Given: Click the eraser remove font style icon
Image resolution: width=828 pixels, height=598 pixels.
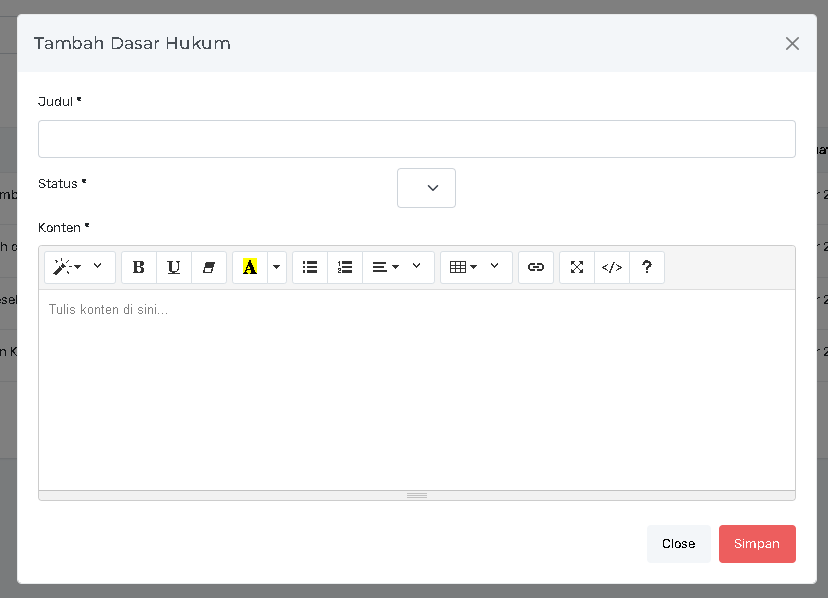Looking at the screenshot, I should 209,268.
